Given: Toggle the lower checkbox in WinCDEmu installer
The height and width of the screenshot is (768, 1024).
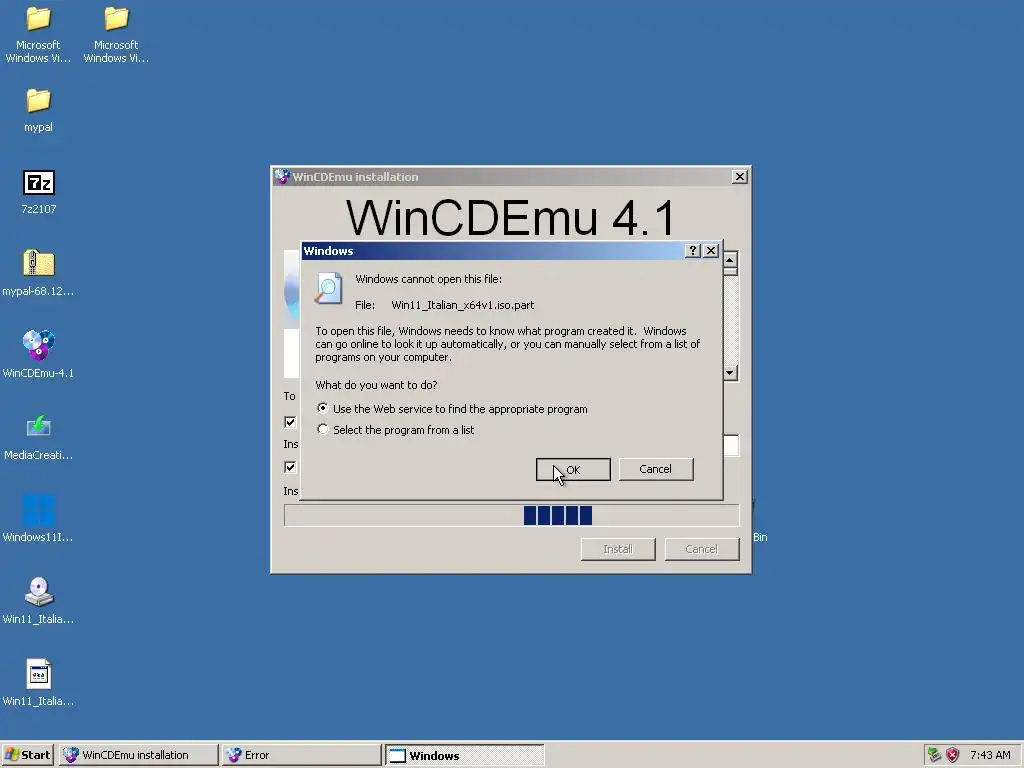Looking at the screenshot, I should tap(291, 467).
